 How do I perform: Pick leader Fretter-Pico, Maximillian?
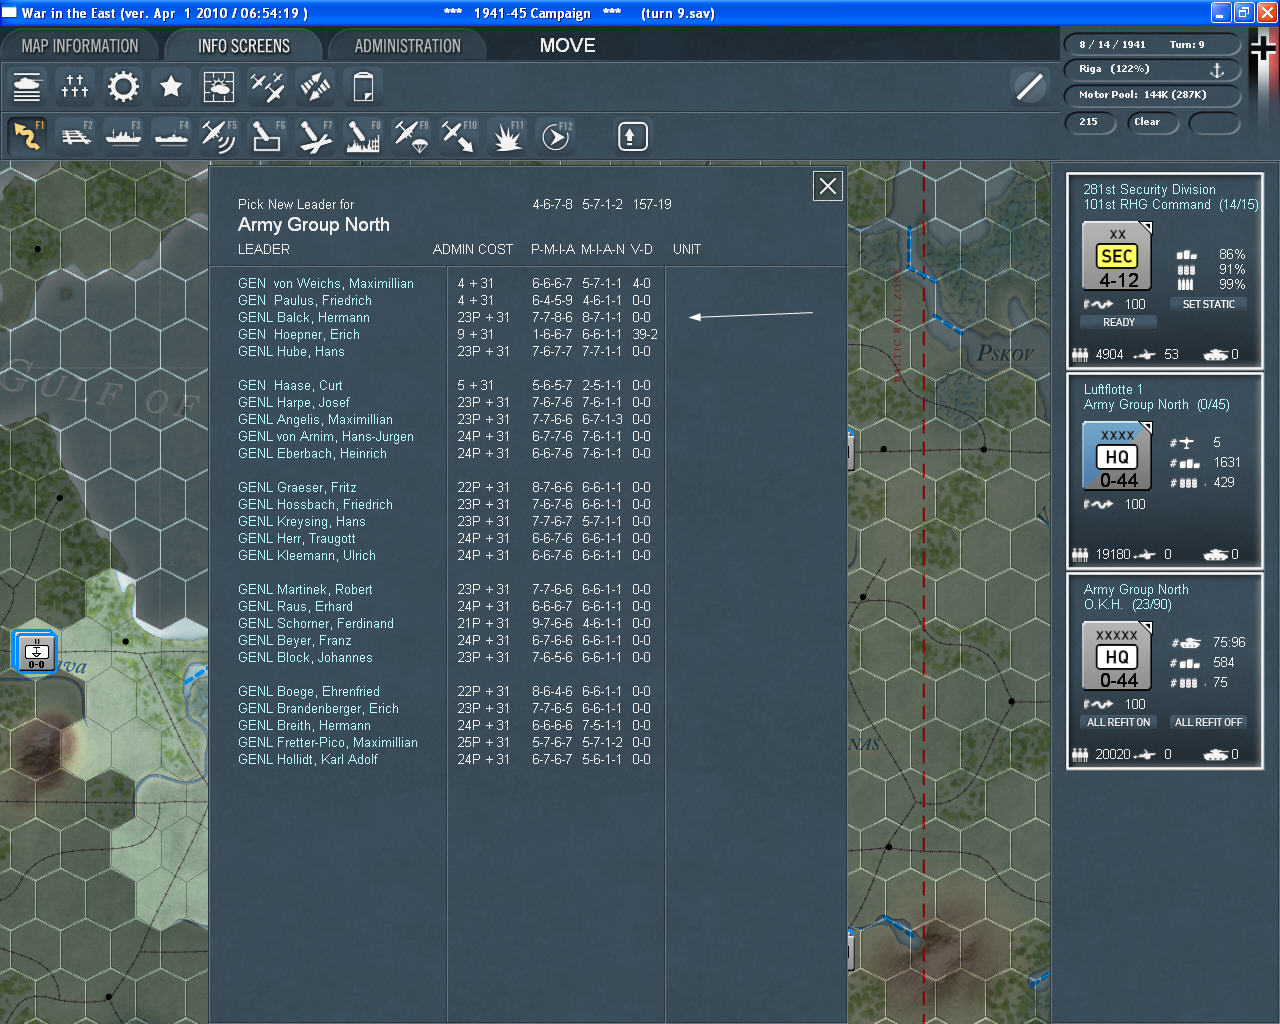click(328, 743)
